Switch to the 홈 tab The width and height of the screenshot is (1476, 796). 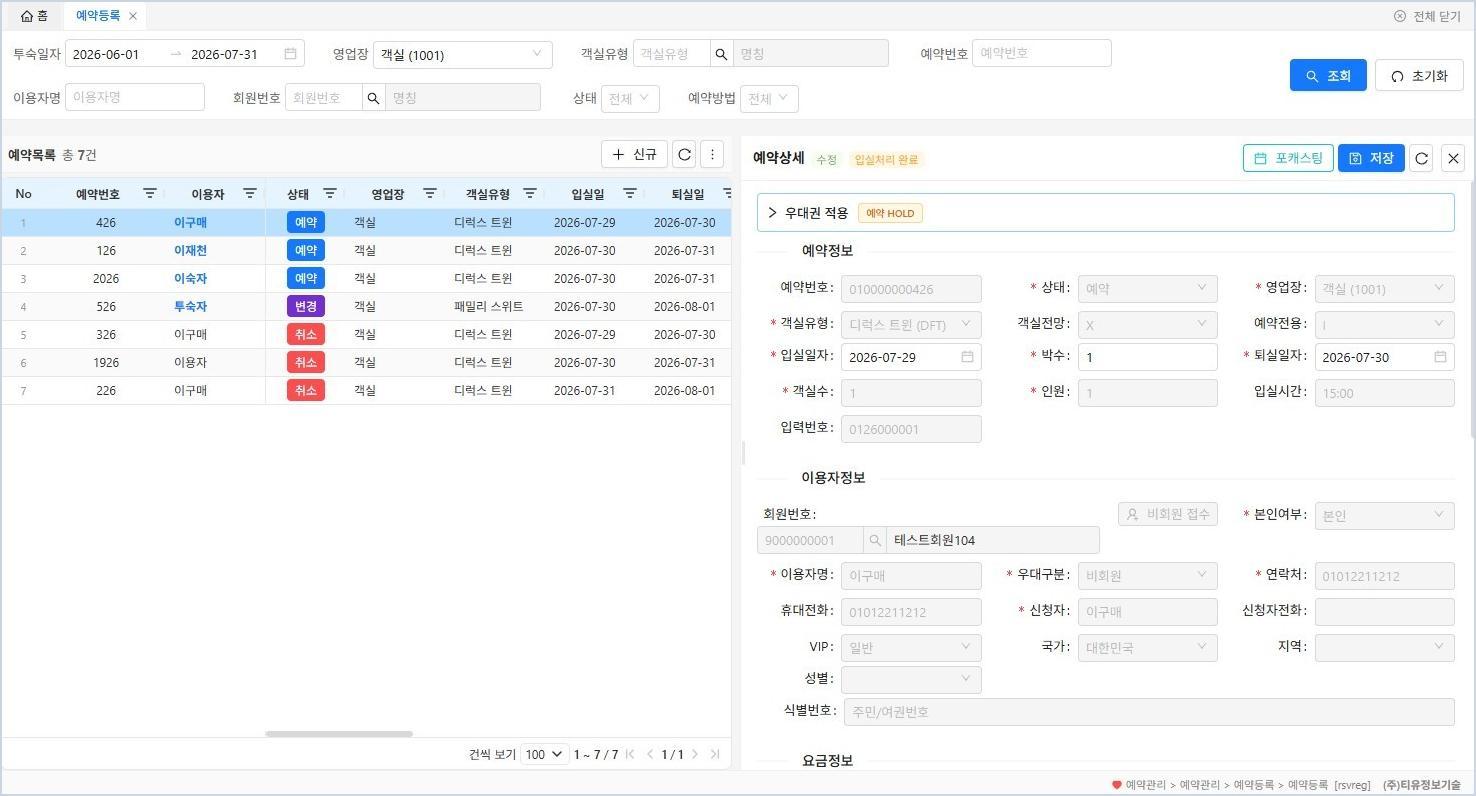34,15
